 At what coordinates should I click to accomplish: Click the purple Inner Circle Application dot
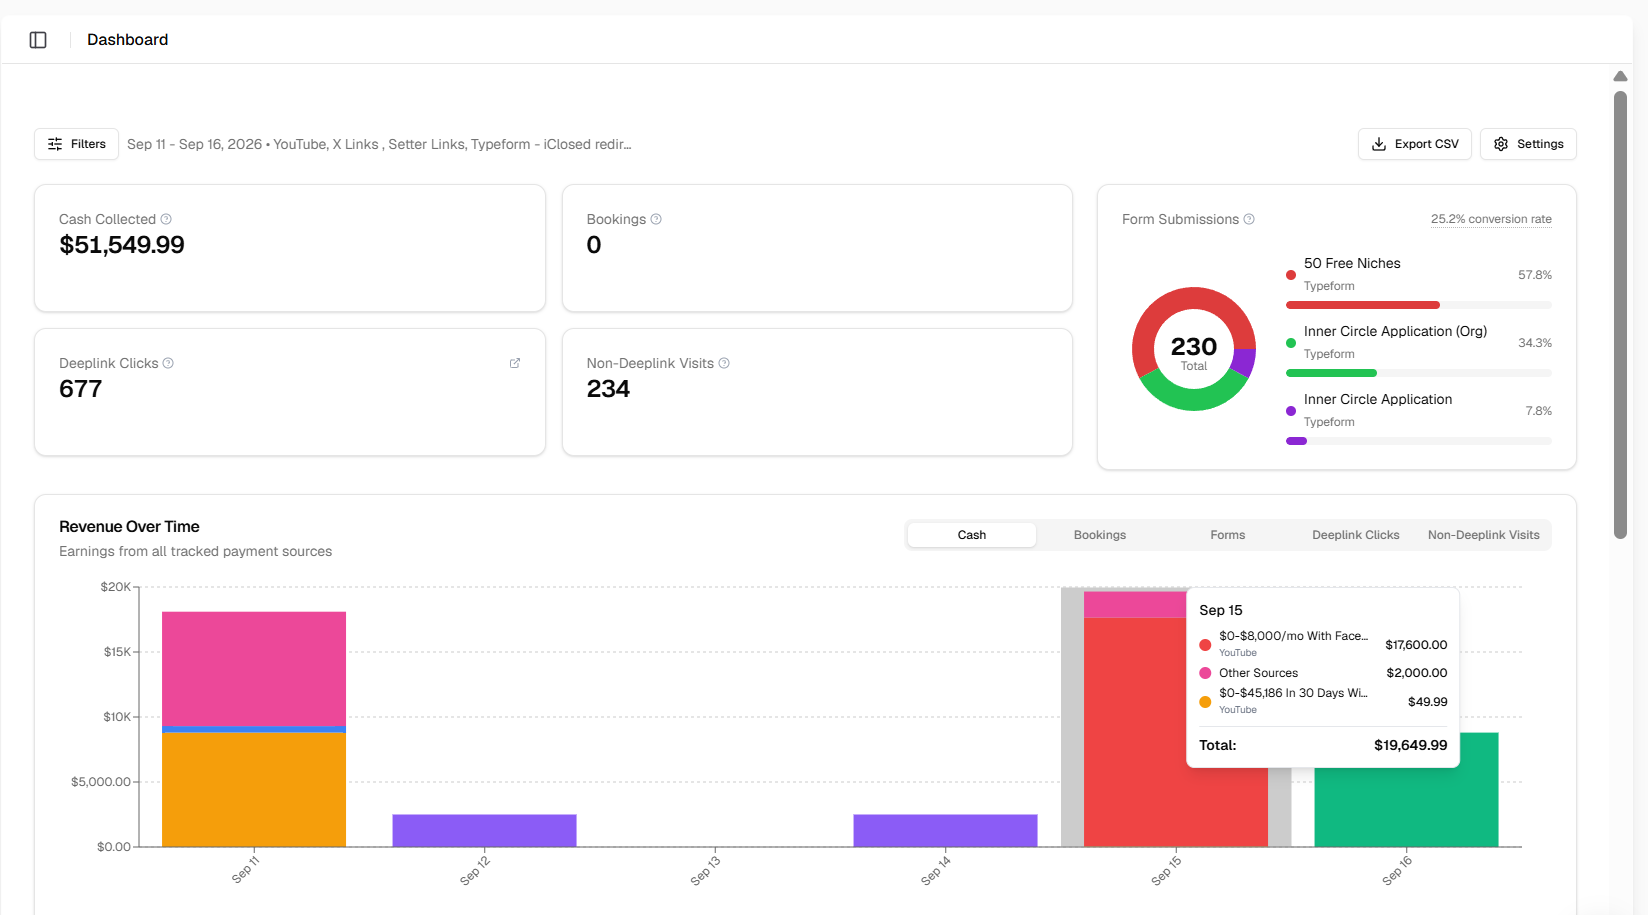(x=1291, y=411)
